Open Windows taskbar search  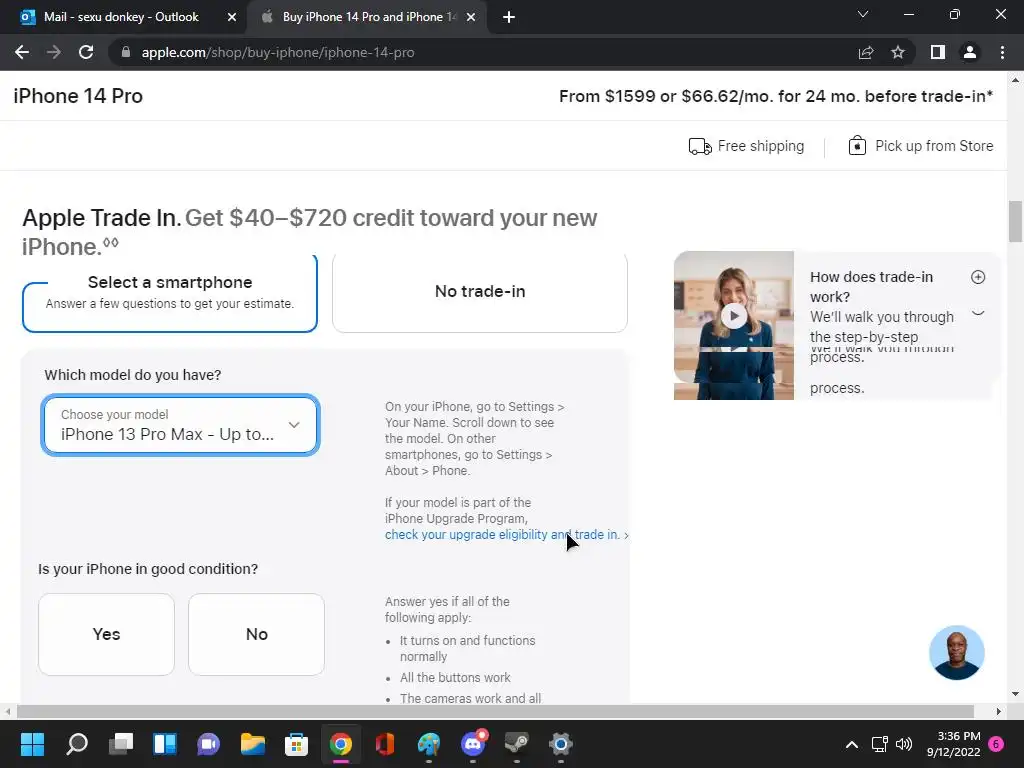[77, 744]
